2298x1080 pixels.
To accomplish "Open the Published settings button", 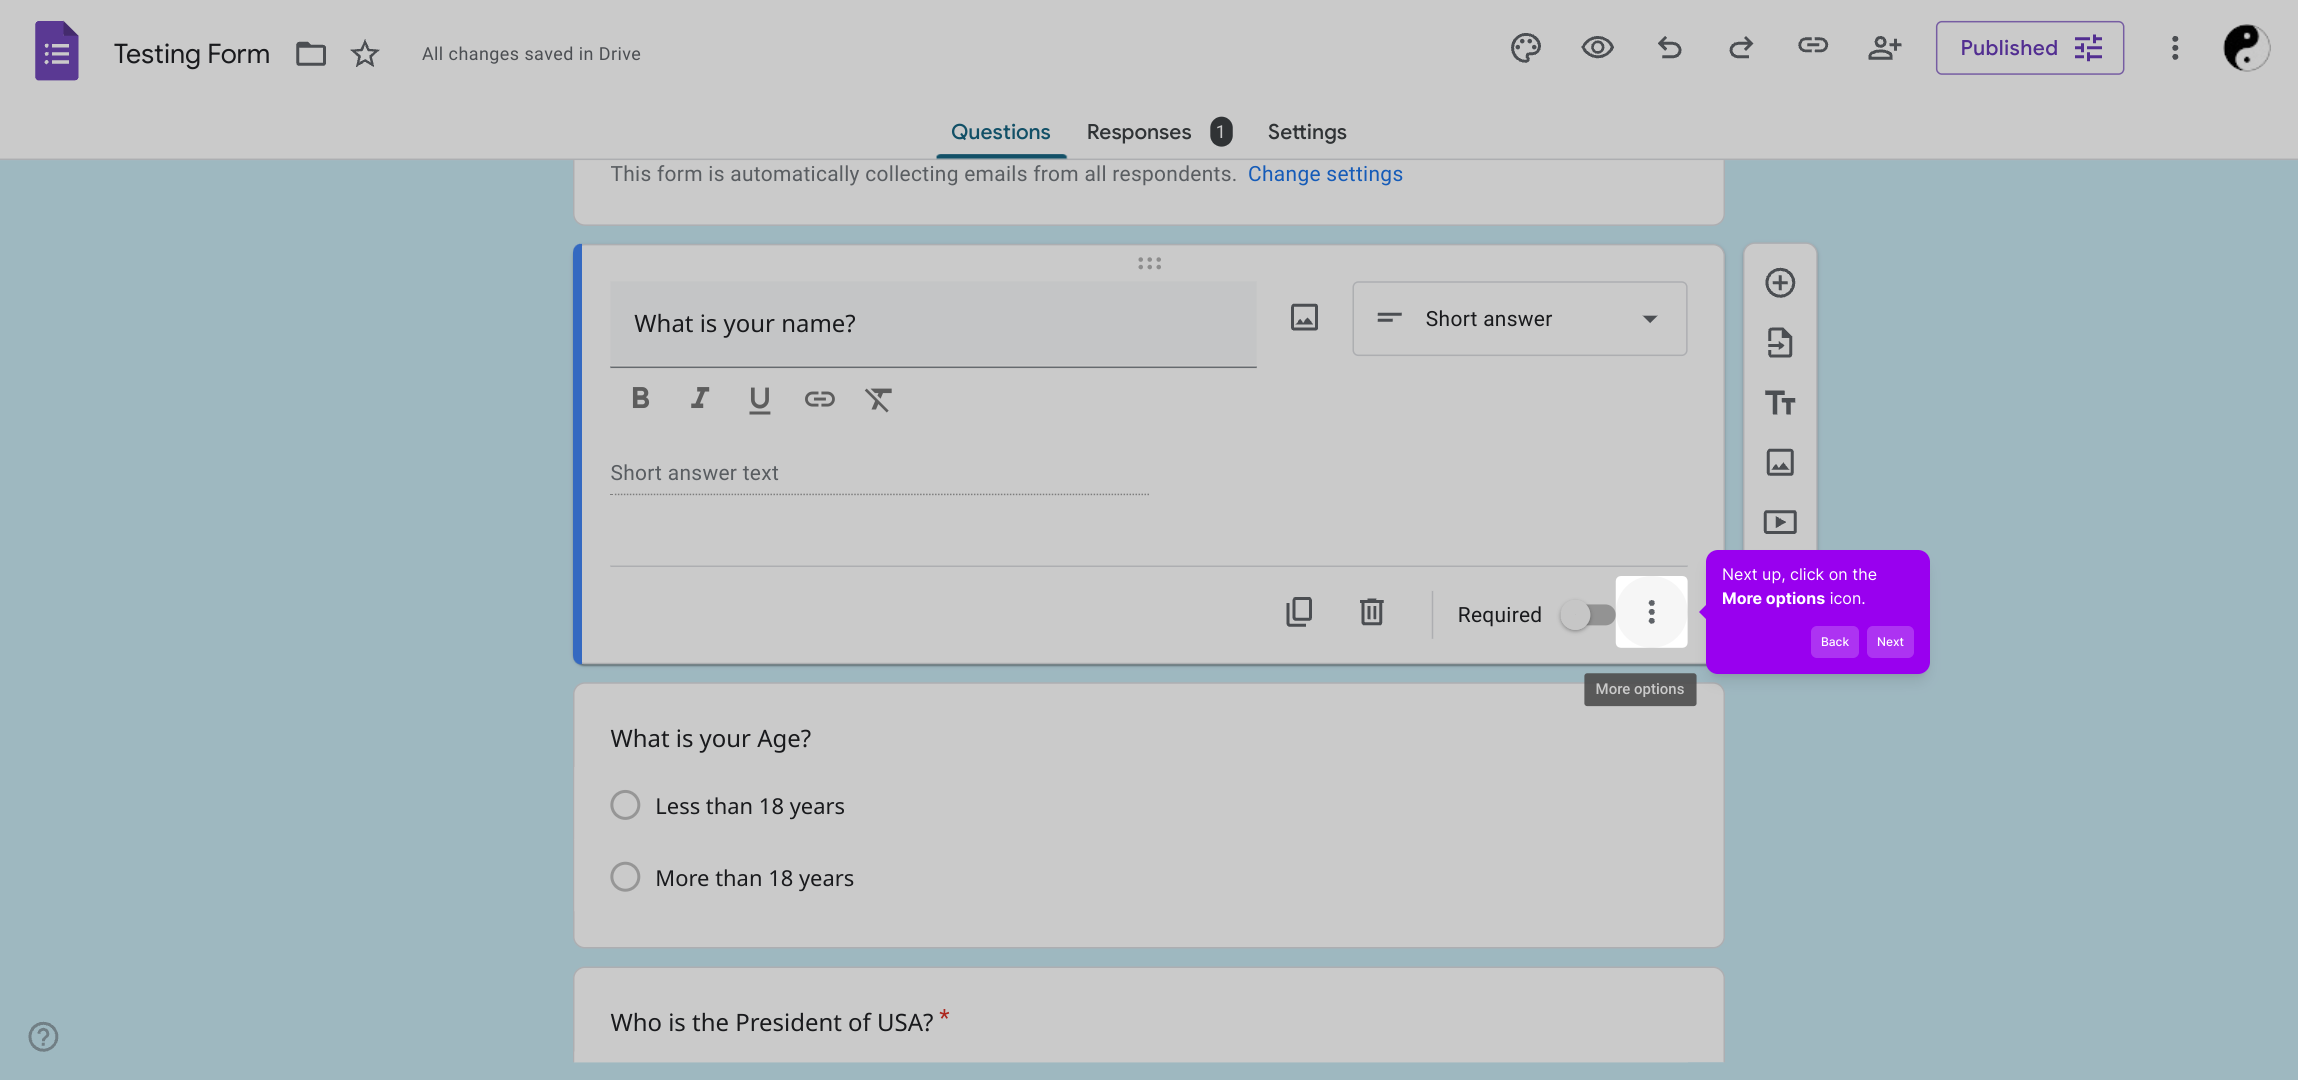I will pyautogui.click(x=2029, y=48).
